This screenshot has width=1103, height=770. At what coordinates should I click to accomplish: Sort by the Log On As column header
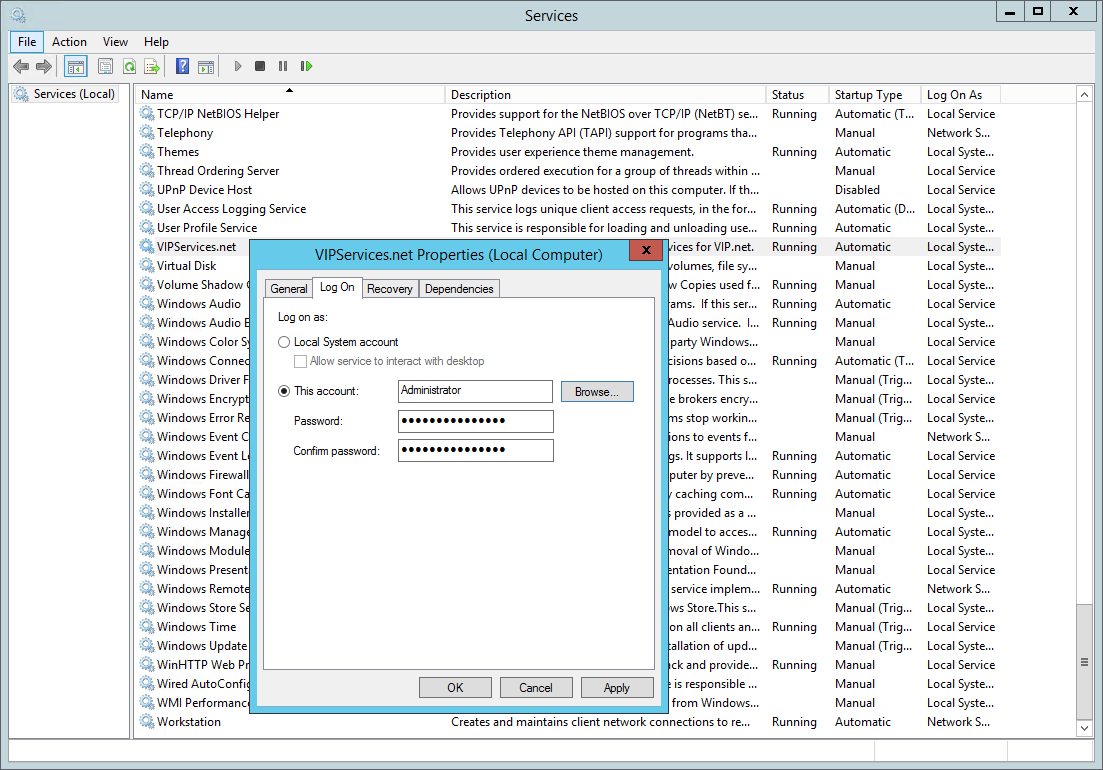960,94
